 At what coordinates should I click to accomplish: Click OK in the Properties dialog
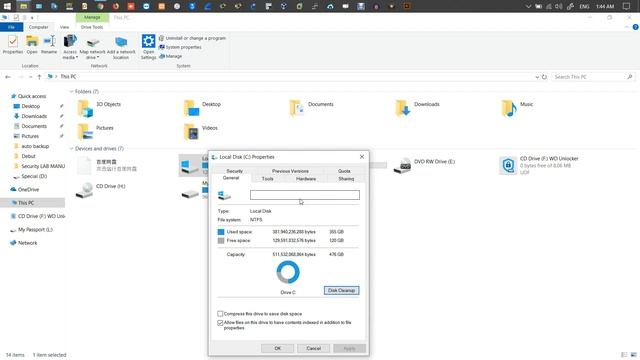tap(278, 348)
